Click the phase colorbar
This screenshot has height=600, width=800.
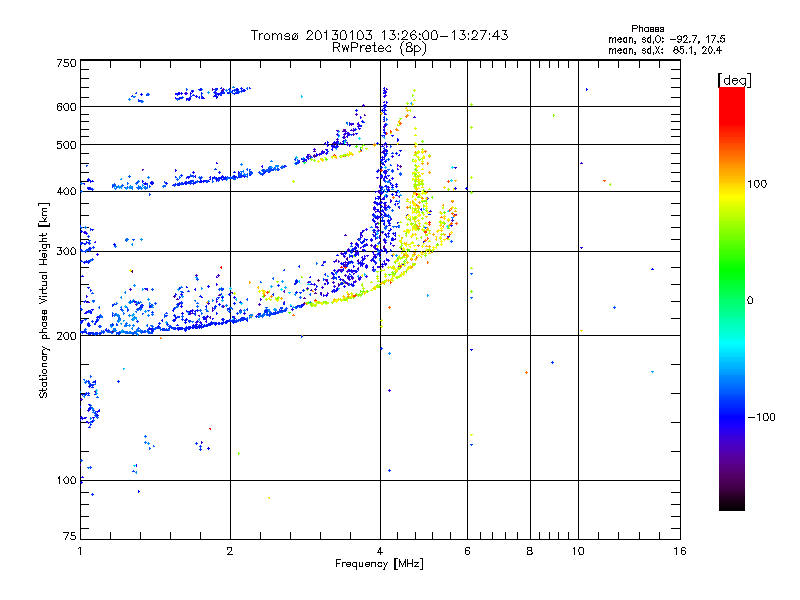click(732, 298)
